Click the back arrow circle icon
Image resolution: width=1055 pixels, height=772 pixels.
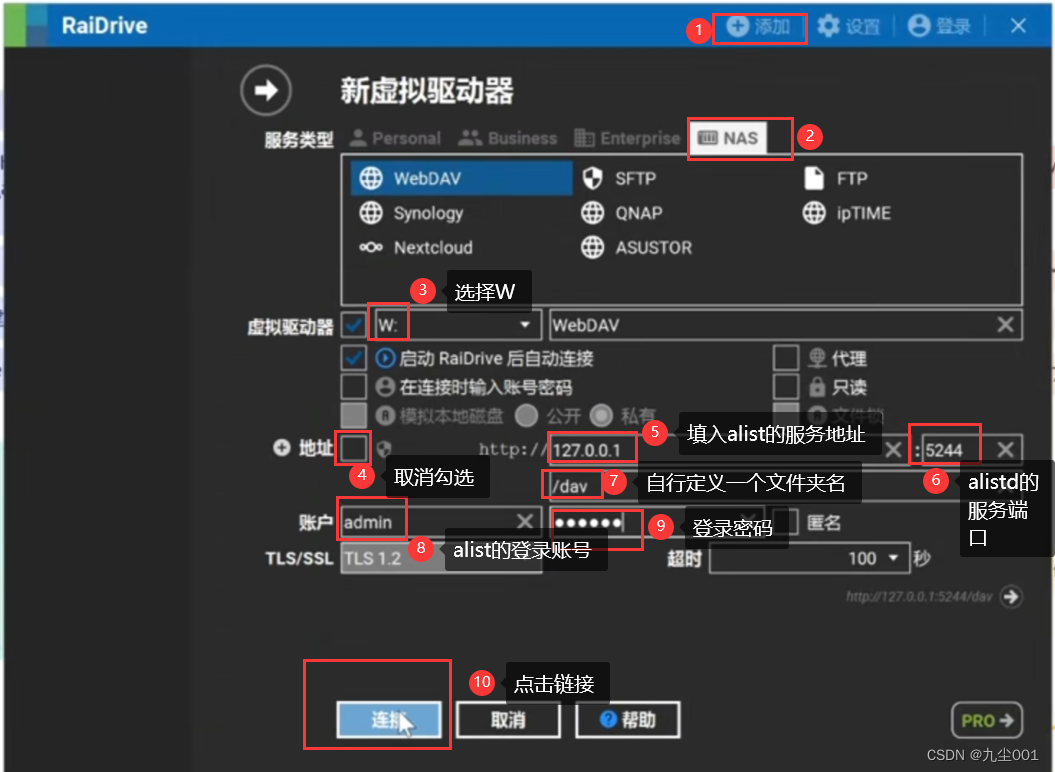pos(265,92)
